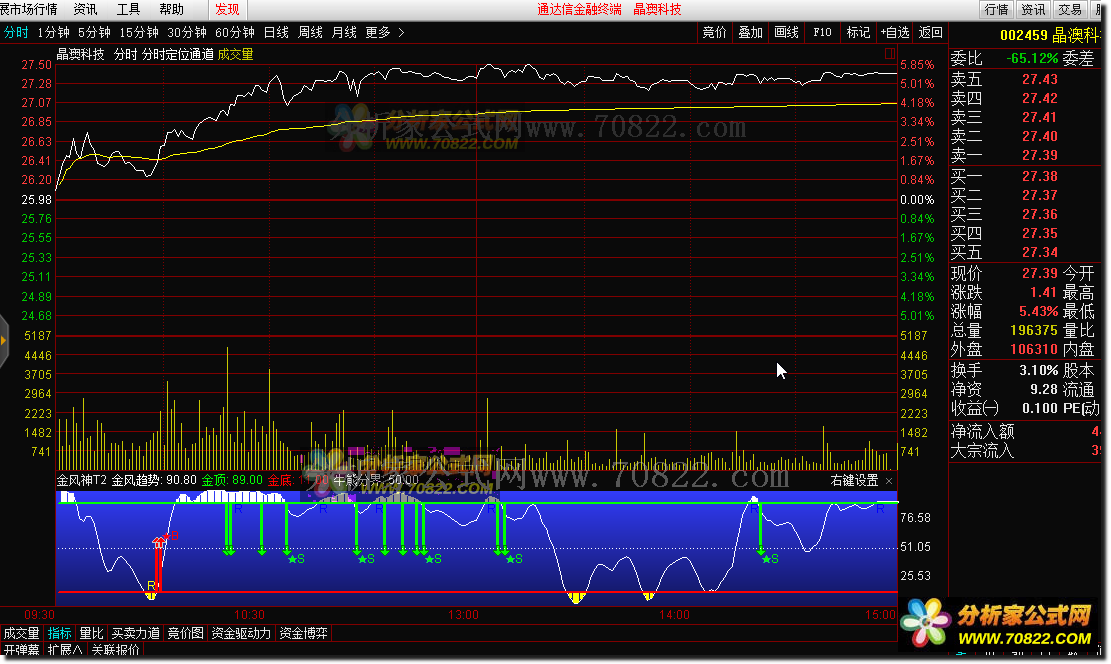Image resolution: width=1111 pixels, height=664 pixels.
Task: Add stock via +自选 button
Action: 895,33
